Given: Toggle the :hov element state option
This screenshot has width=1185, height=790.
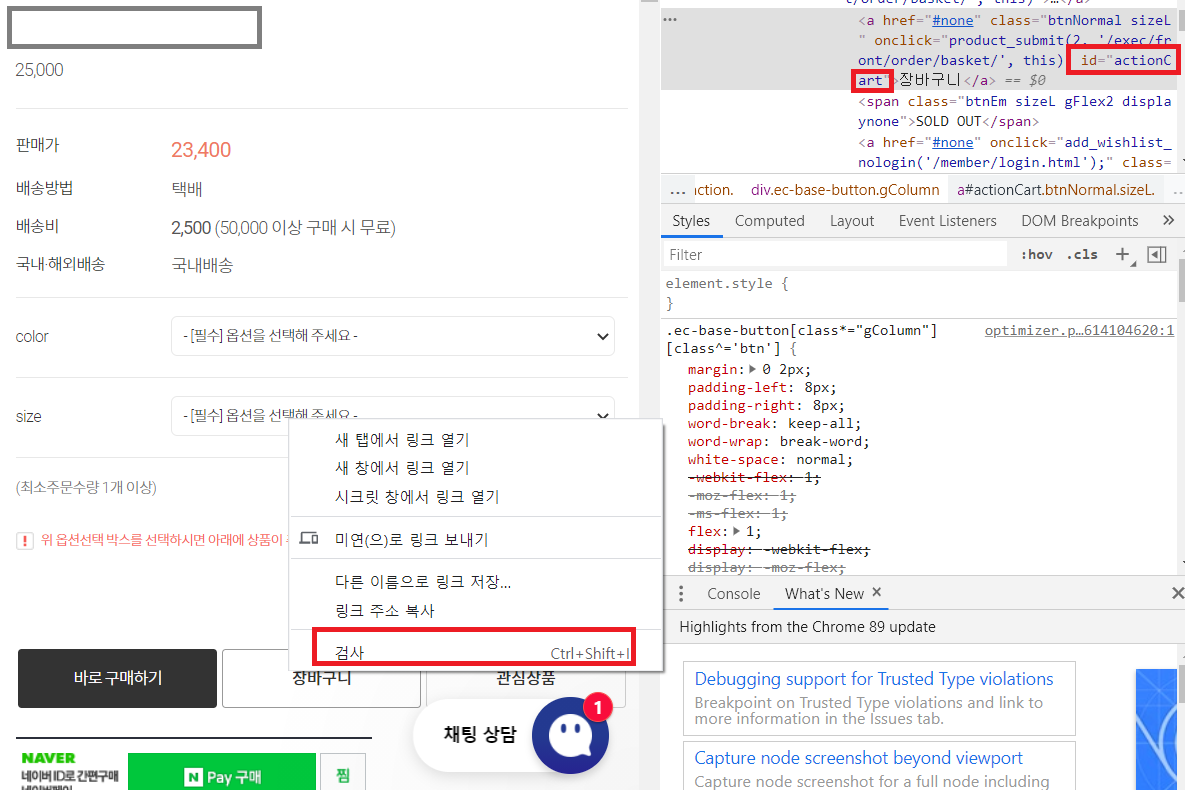Looking at the screenshot, I should [x=1036, y=255].
